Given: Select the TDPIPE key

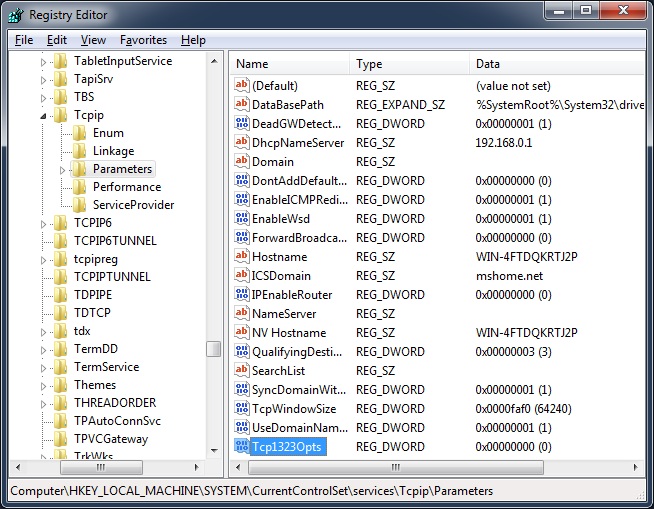Looking at the screenshot, I should point(93,295).
